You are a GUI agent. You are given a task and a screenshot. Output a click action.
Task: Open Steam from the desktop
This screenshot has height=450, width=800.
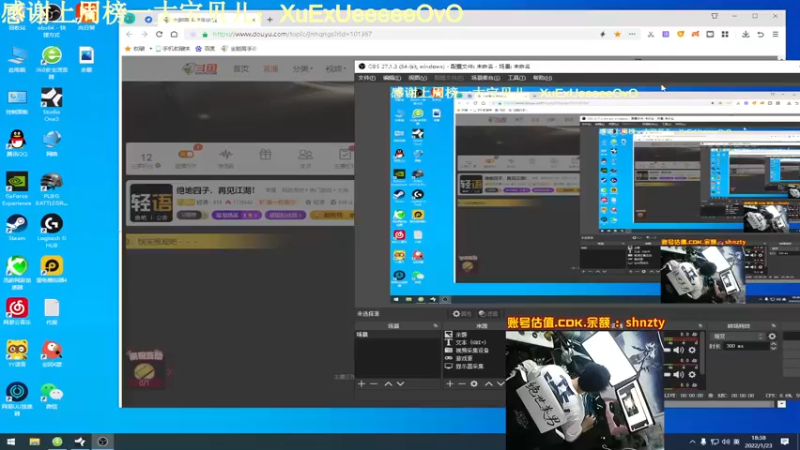[x=17, y=228]
